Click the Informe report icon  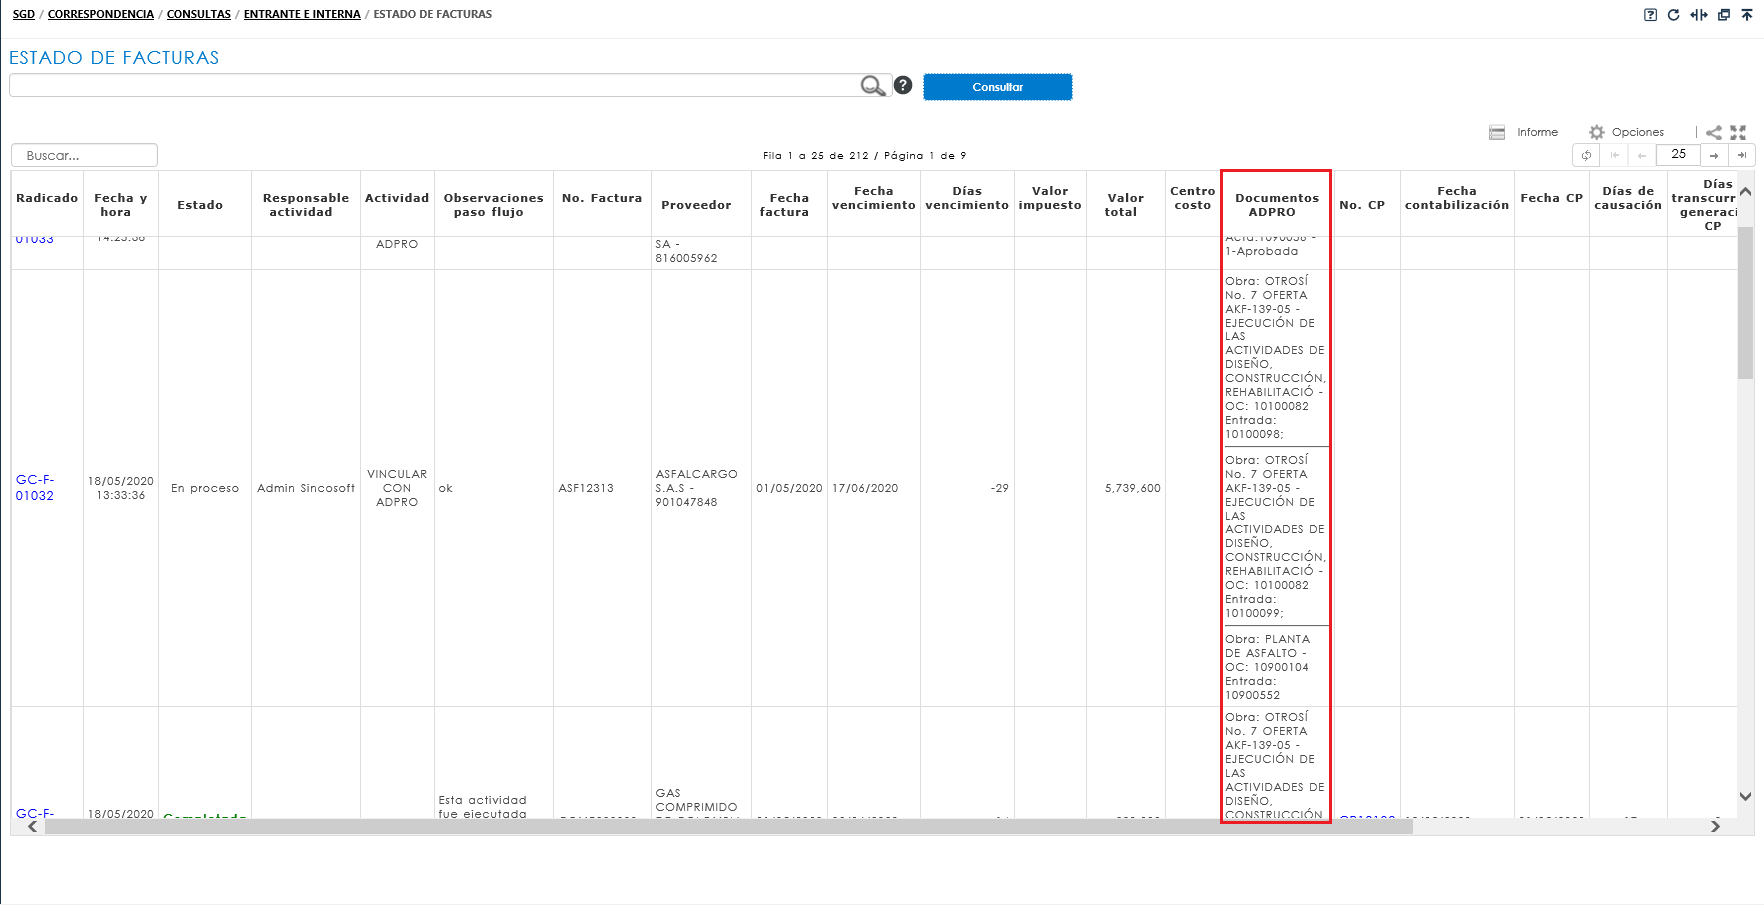pos(1497,132)
